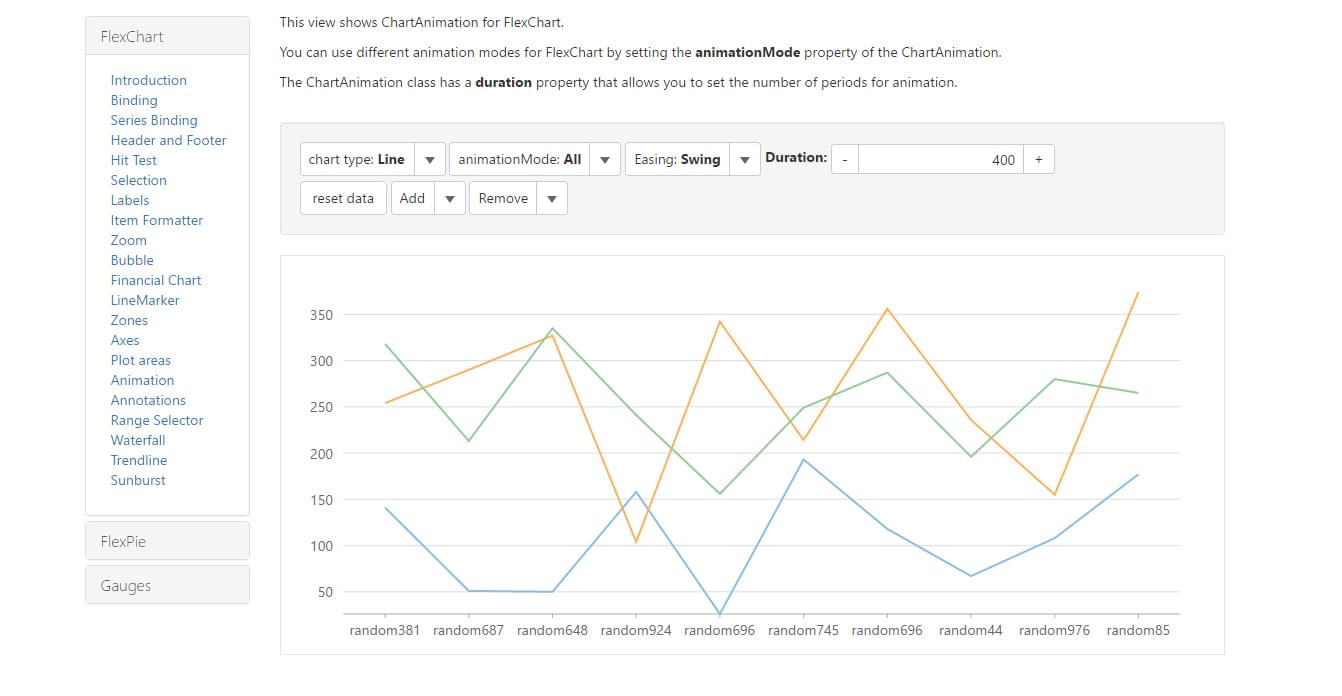Open the Introduction link
Screen dimensions: 1342x696
click(148, 80)
